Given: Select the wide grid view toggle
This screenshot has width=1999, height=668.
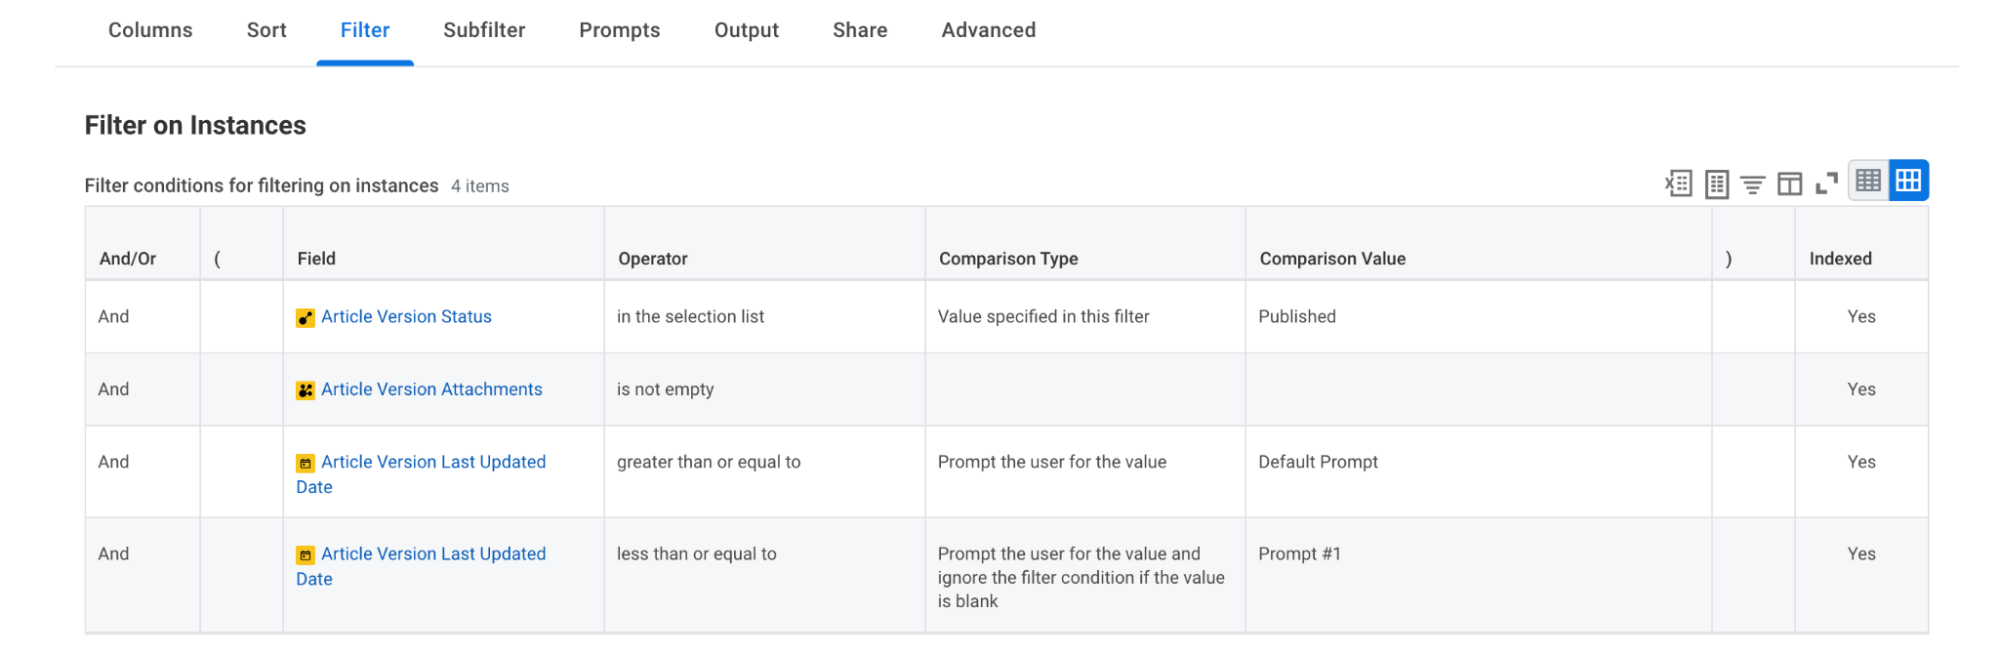Looking at the screenshot, I should [x=1908, y=181].
